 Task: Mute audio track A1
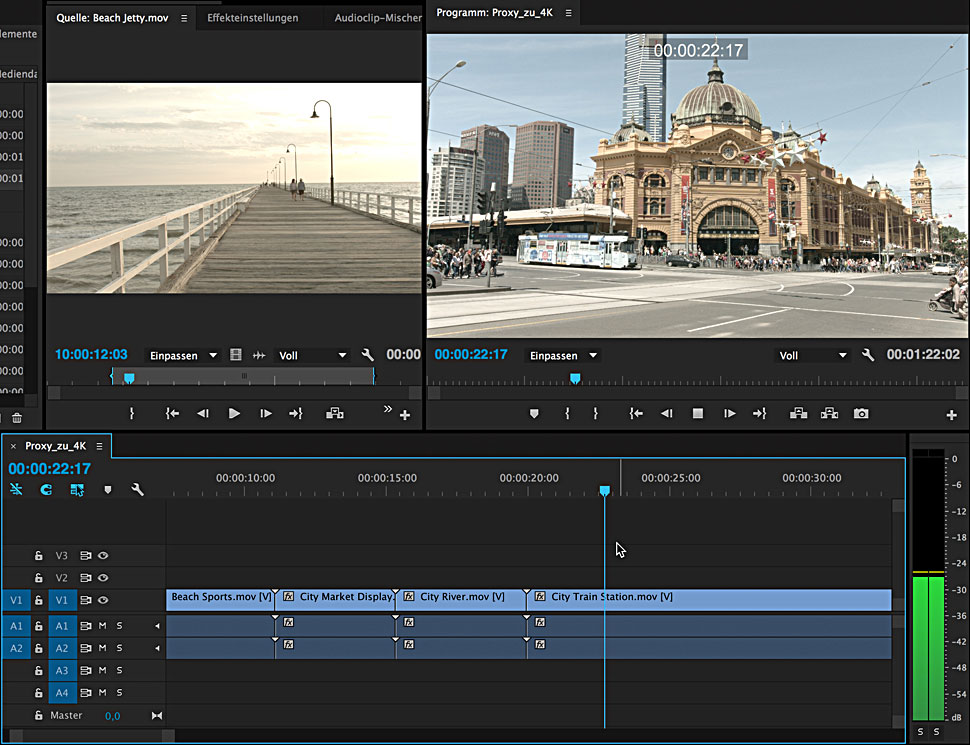coord(102,626)
